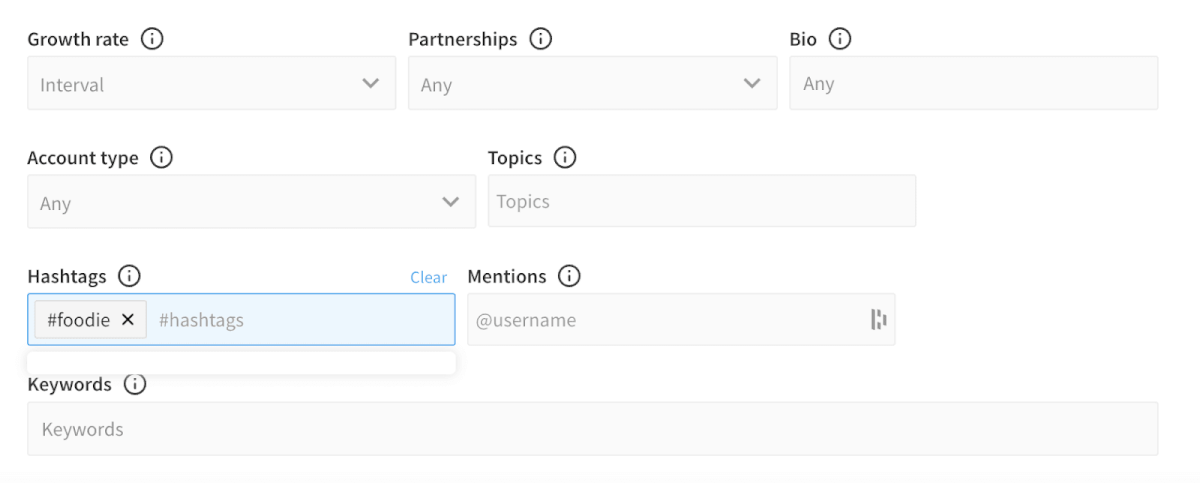
Task: Click into the Topics field
Action: point(701,202)
